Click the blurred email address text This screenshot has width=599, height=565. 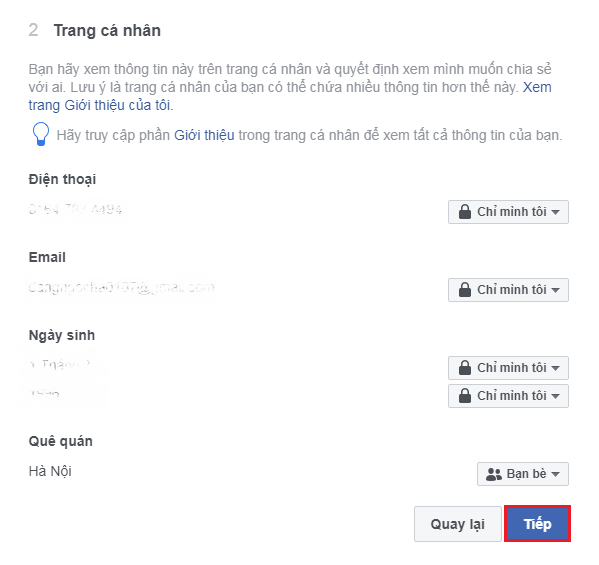[x=121, y=287]
